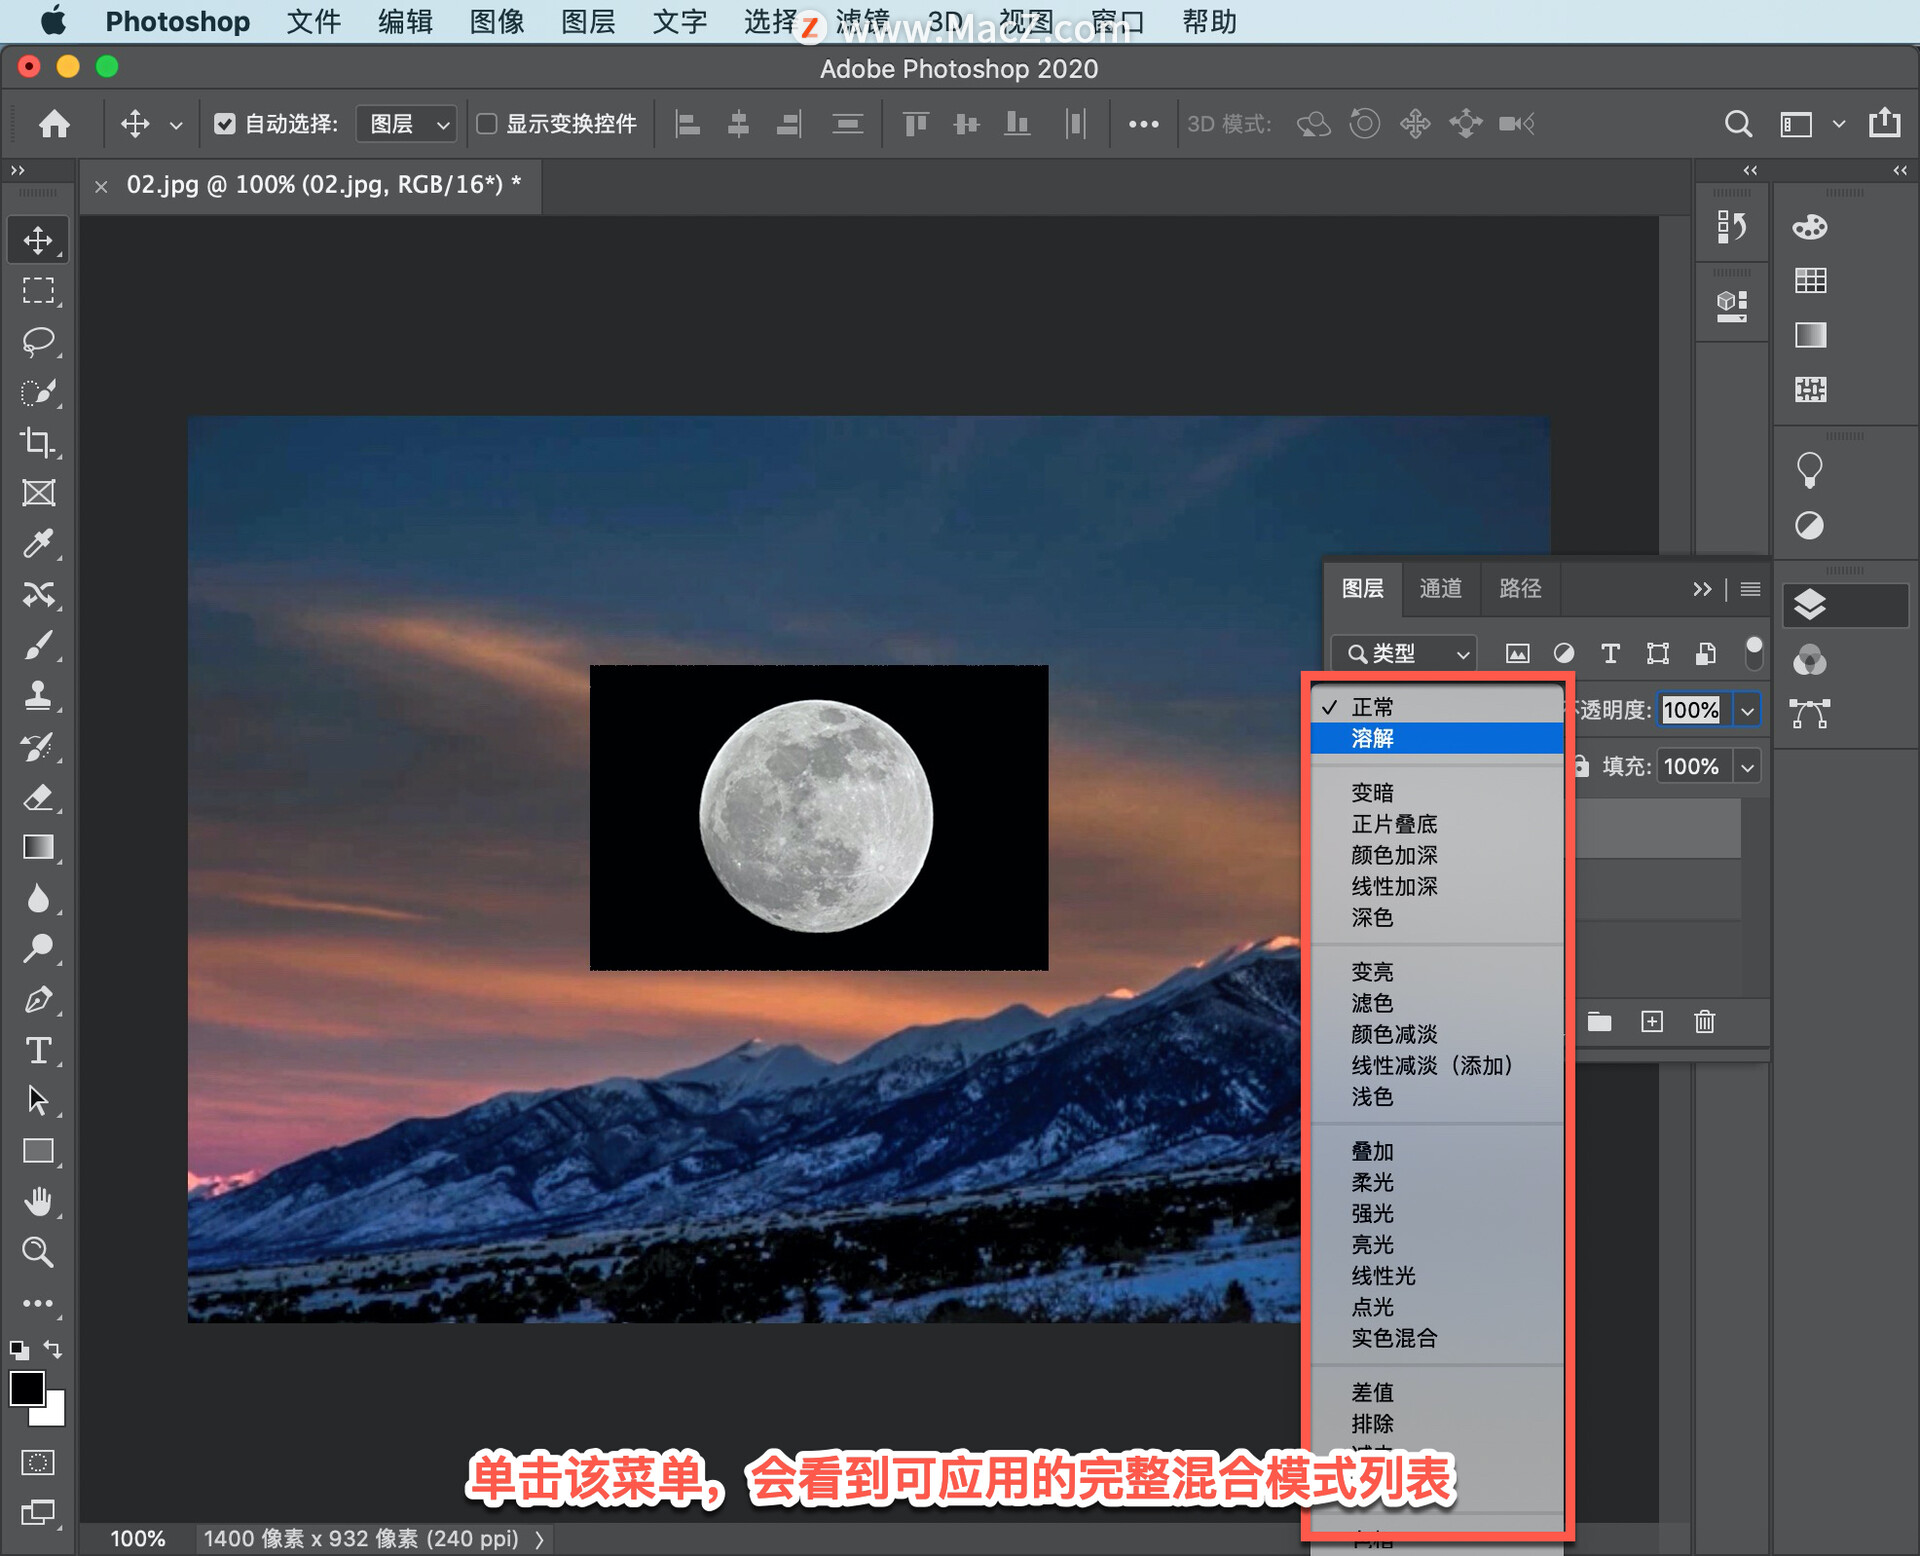Turn layer filtering switch on or off
Screen dimensions: 1920x1556
click(x=1753, y=653)
